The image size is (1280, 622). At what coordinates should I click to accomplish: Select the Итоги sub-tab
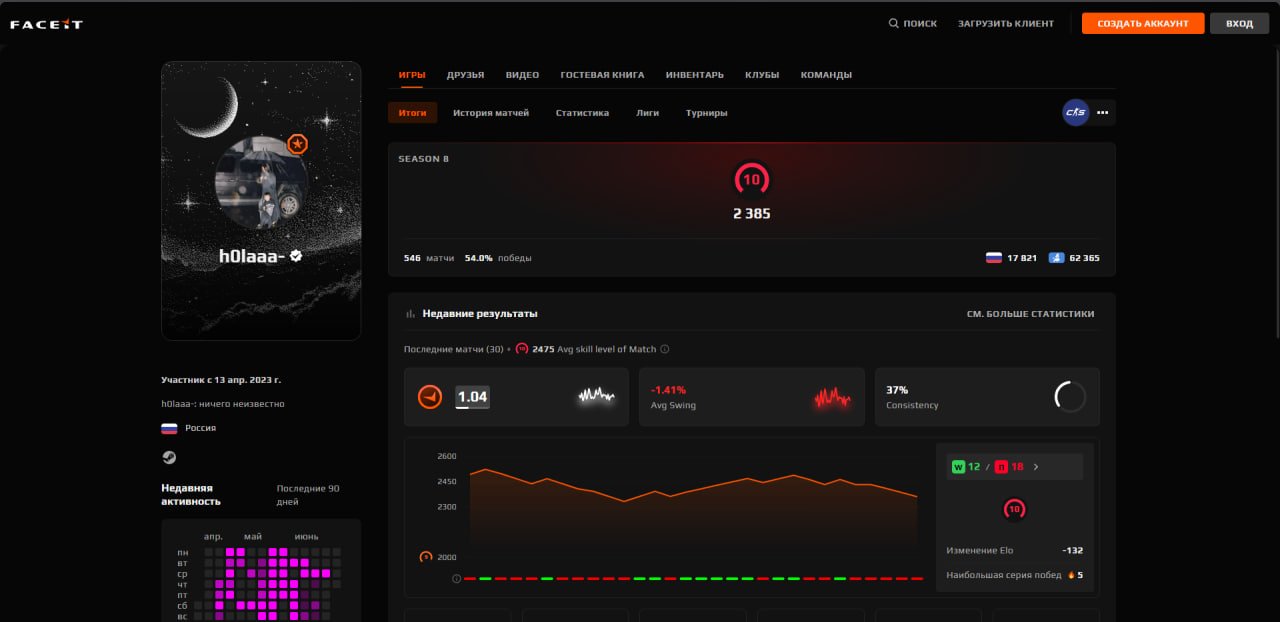coord(412,113)
